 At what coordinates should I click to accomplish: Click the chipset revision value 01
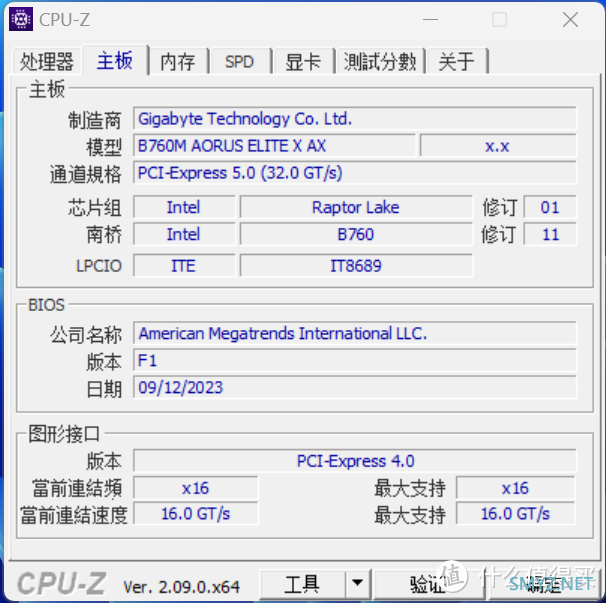click(x=550, y=207)
